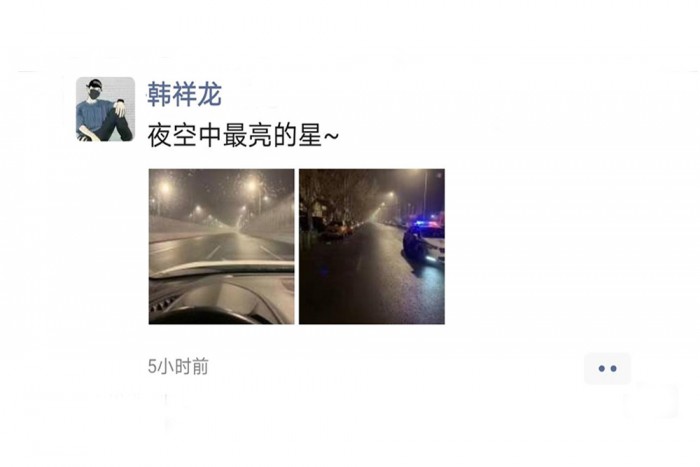The height and width of the screenshot is (467, 700).
Task: Open the two-dot like and comment menu
Action: [x=607, y=368]
